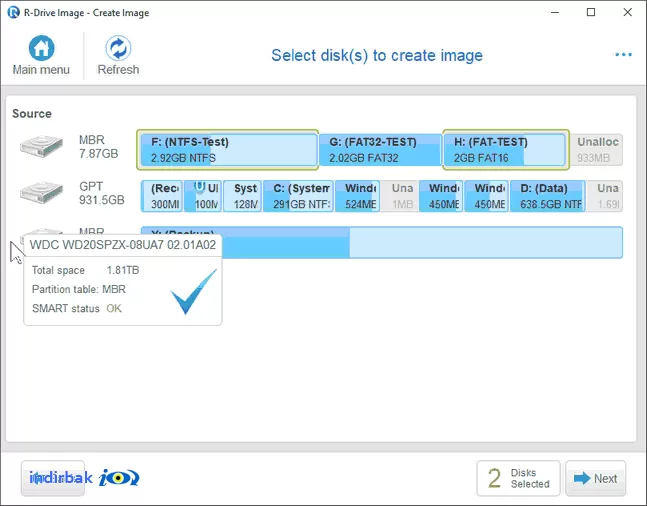The image size is (647, 506).
Task: Click R-Drive Image app icon in title bar
Action: tap(13, 12)
